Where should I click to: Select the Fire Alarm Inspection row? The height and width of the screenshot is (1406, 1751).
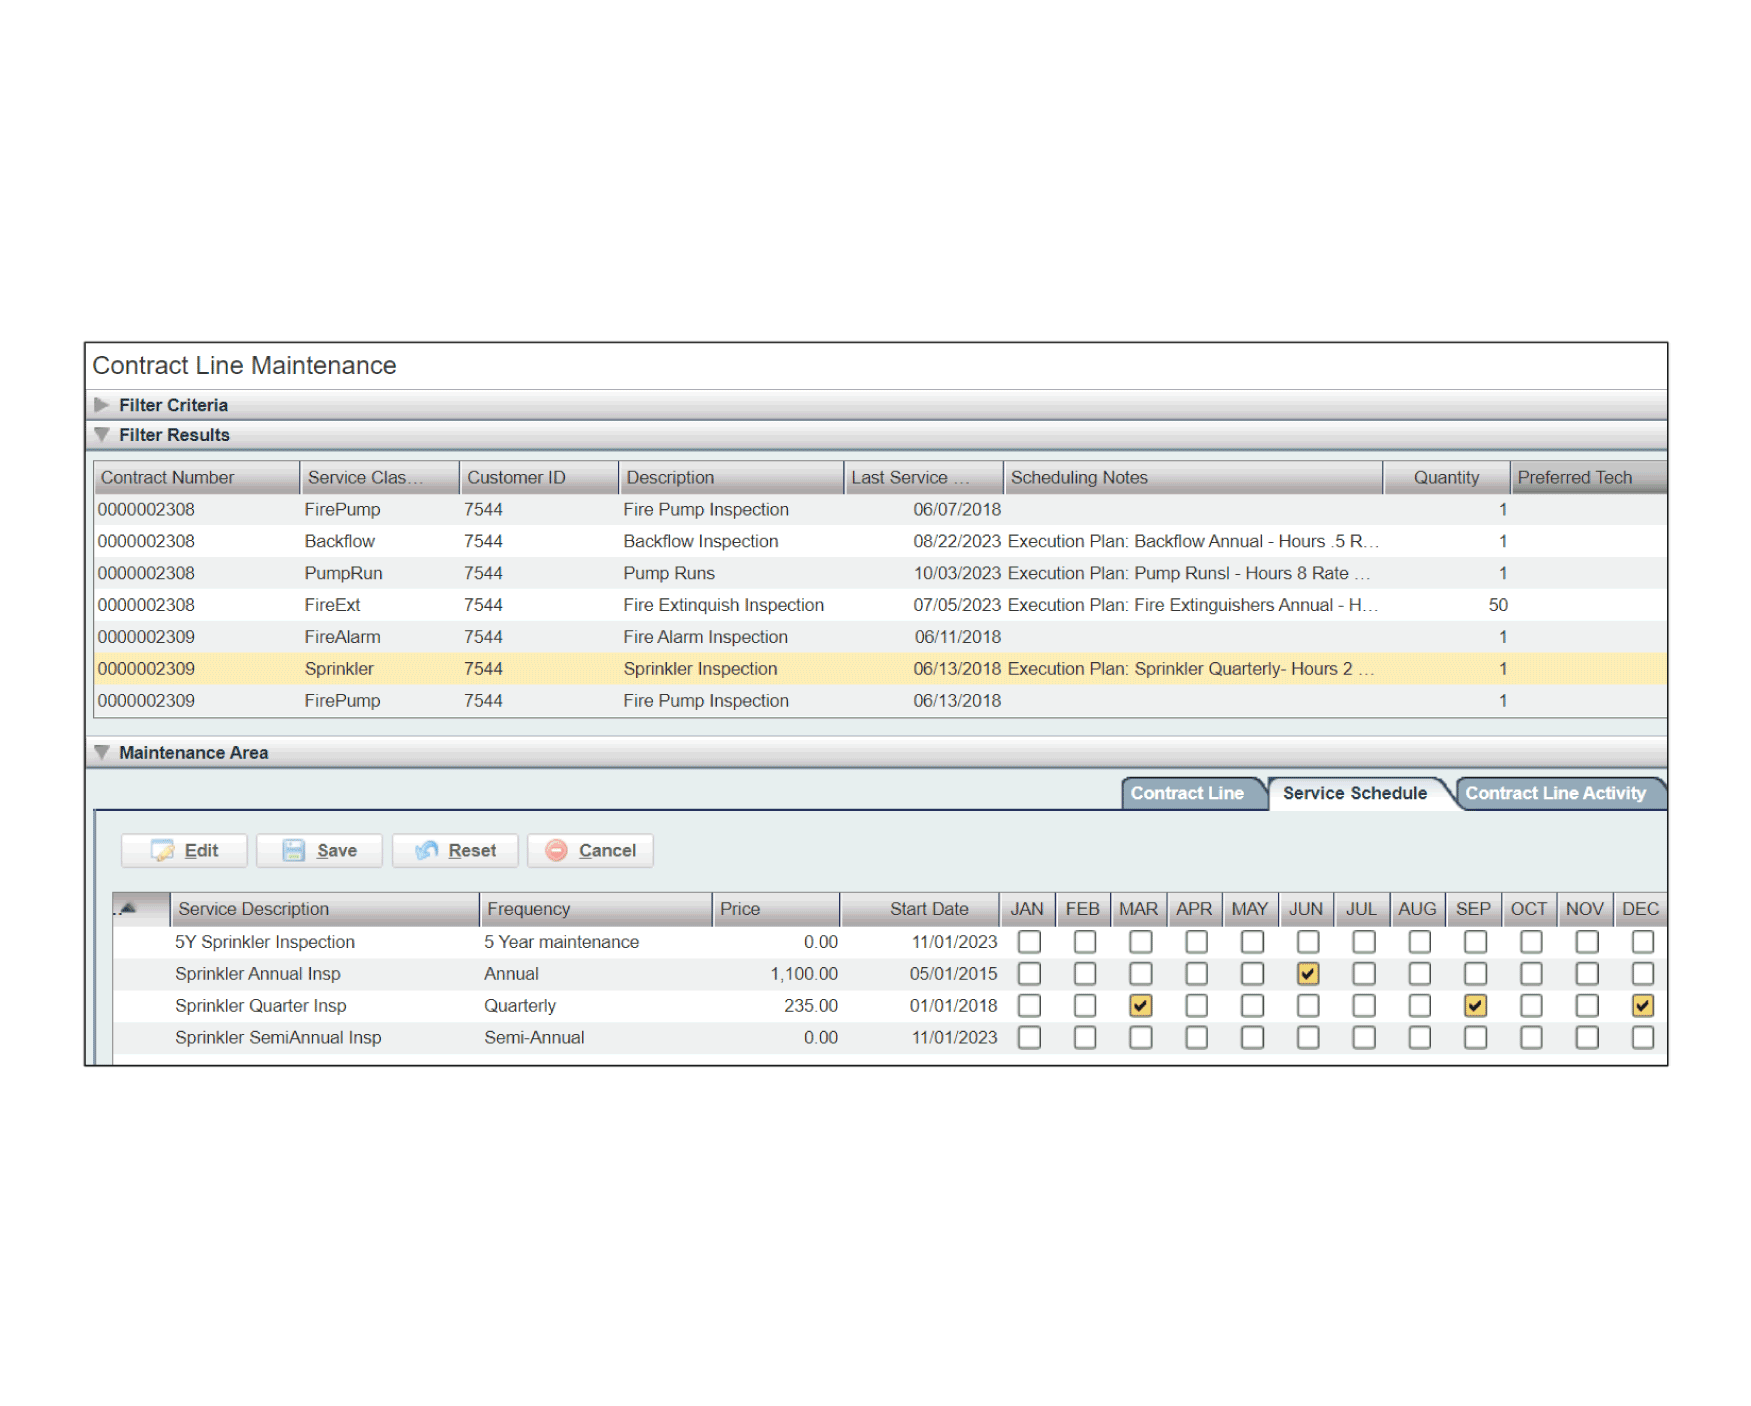point(705,637)
